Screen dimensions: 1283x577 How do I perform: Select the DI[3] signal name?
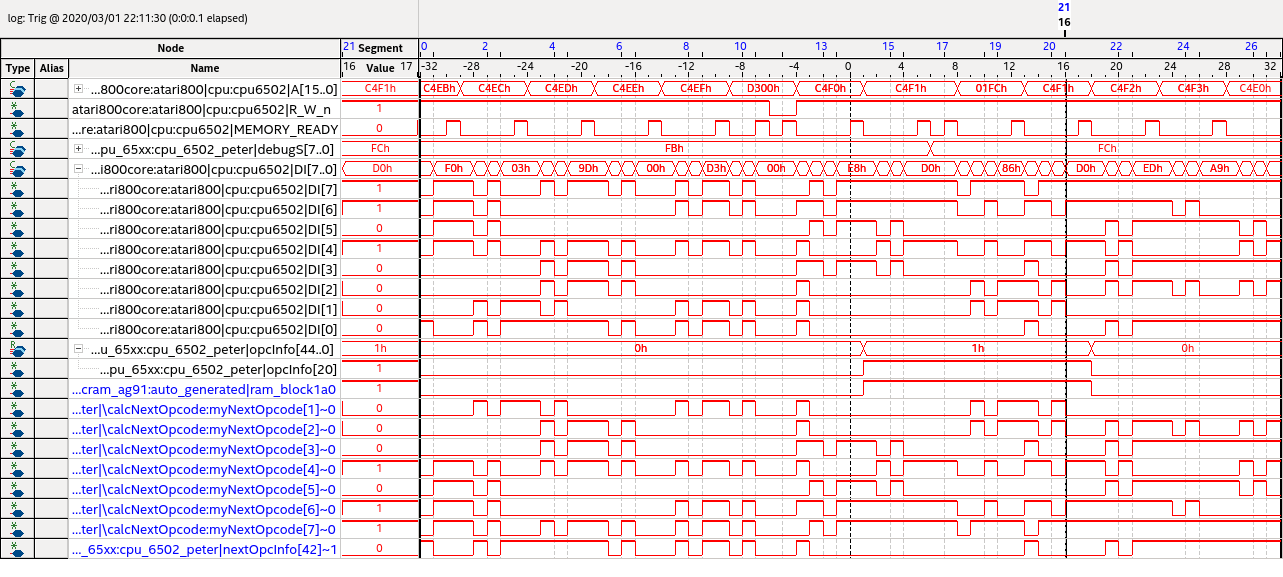pos(219,269)
